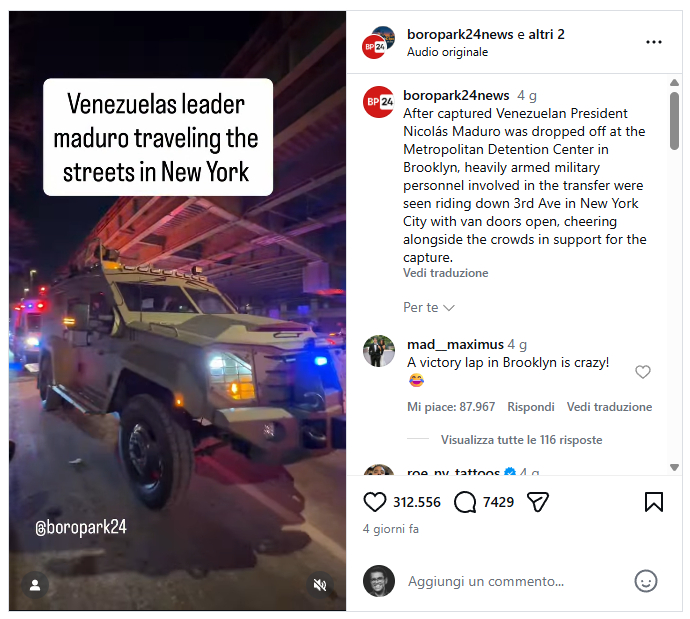Unmute the video audio

tap(319, 585)
